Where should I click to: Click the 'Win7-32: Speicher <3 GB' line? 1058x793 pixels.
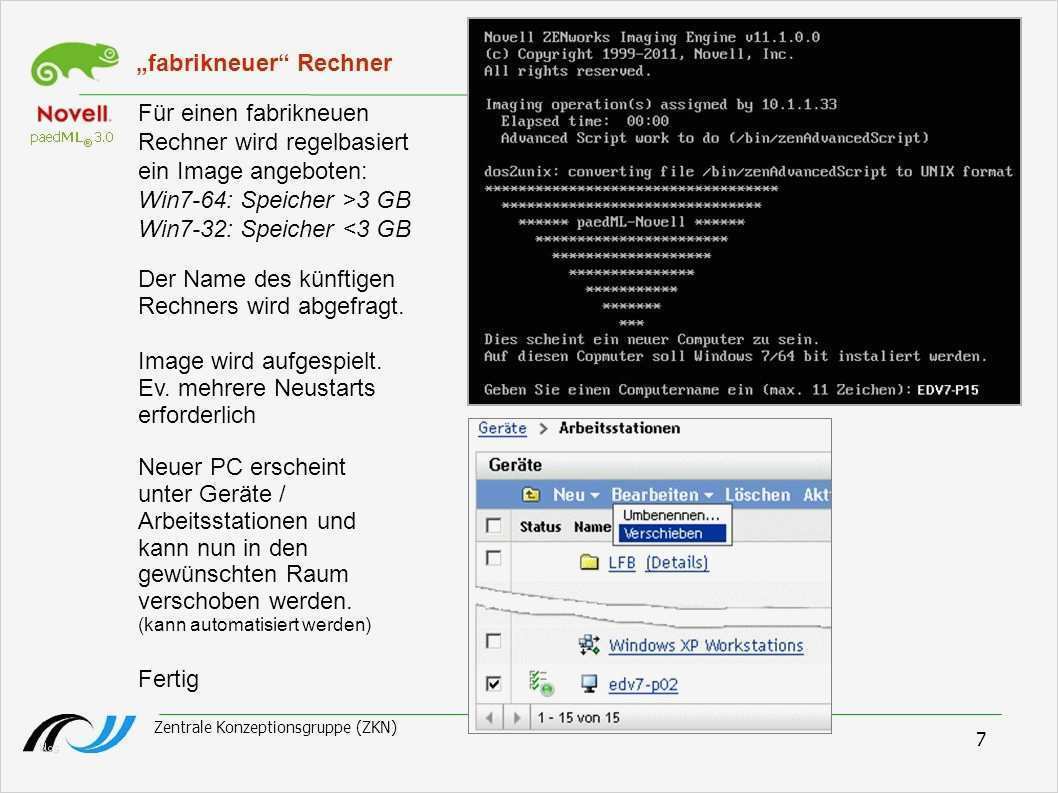[x=275, y=229]
